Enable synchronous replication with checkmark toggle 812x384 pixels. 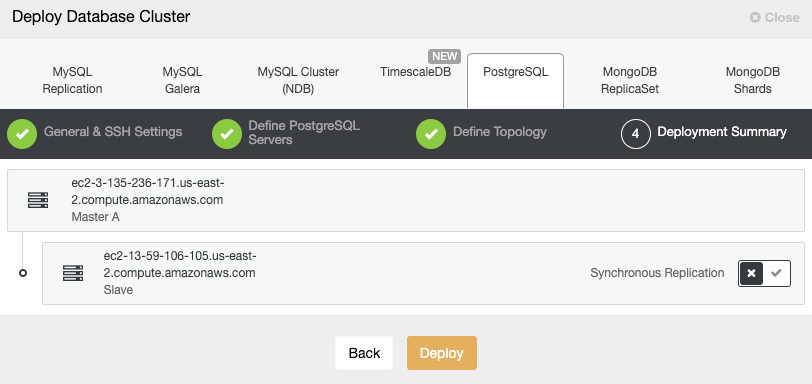[776, 273]
